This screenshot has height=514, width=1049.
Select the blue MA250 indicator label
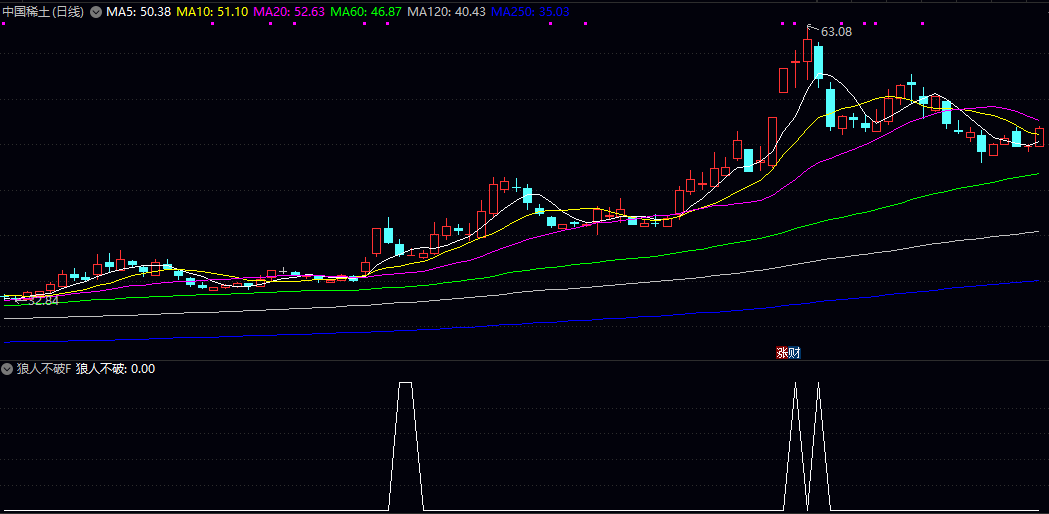(x=530, y=12)
